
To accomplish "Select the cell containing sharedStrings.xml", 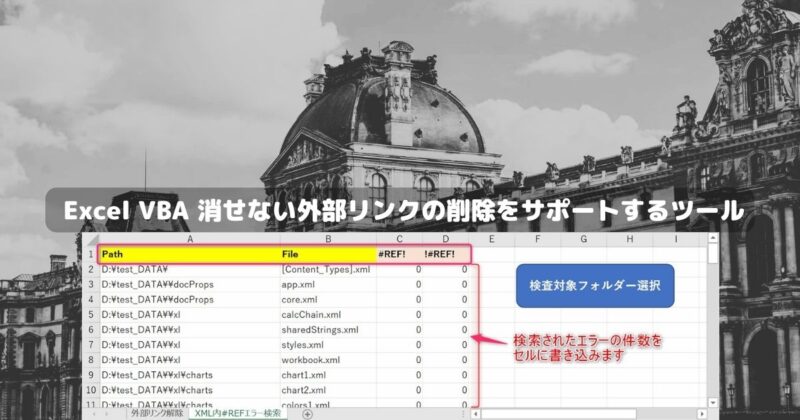I will click(x=327, y=329).
